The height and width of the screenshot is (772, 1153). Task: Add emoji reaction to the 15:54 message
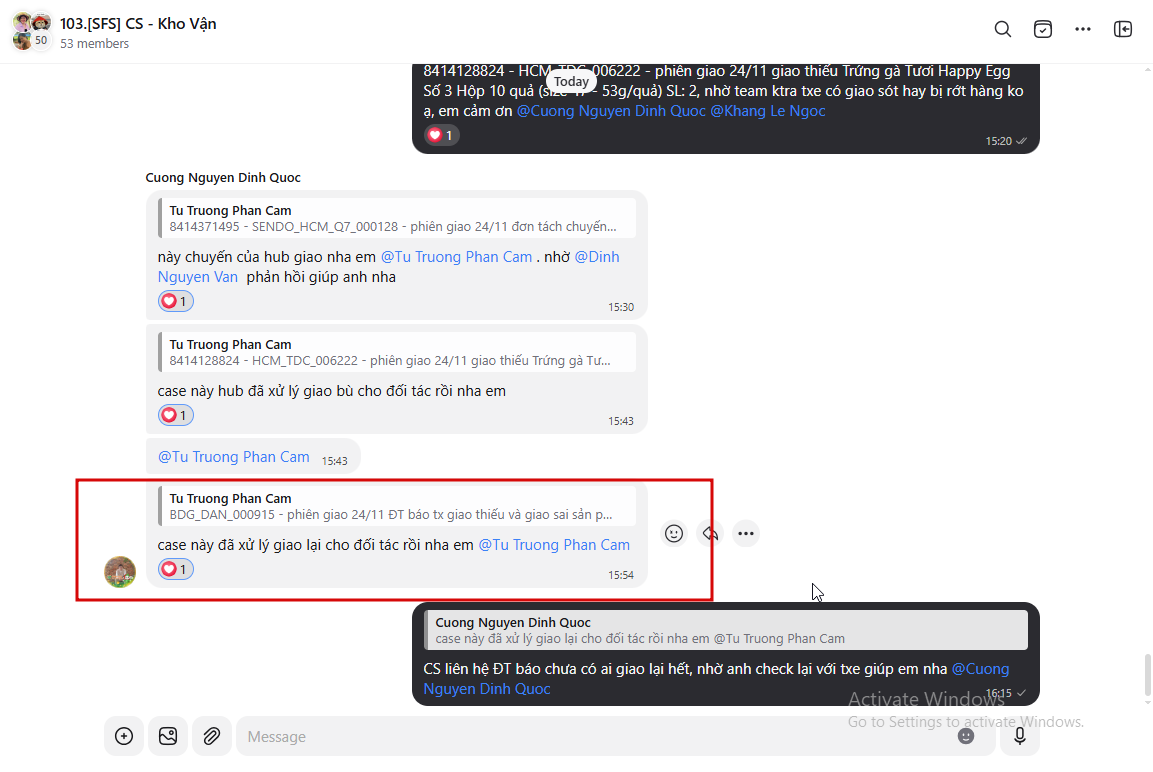[x=674, y=534]
